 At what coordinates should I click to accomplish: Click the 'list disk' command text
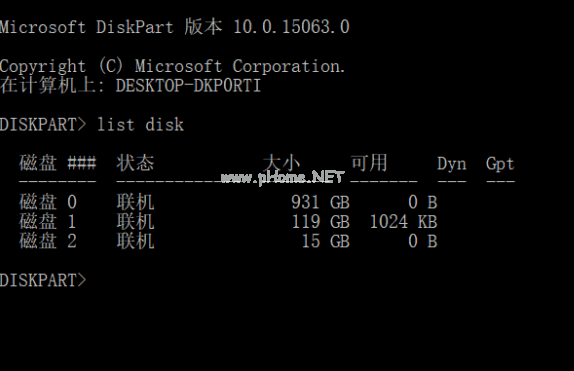[x=140, y=125]
